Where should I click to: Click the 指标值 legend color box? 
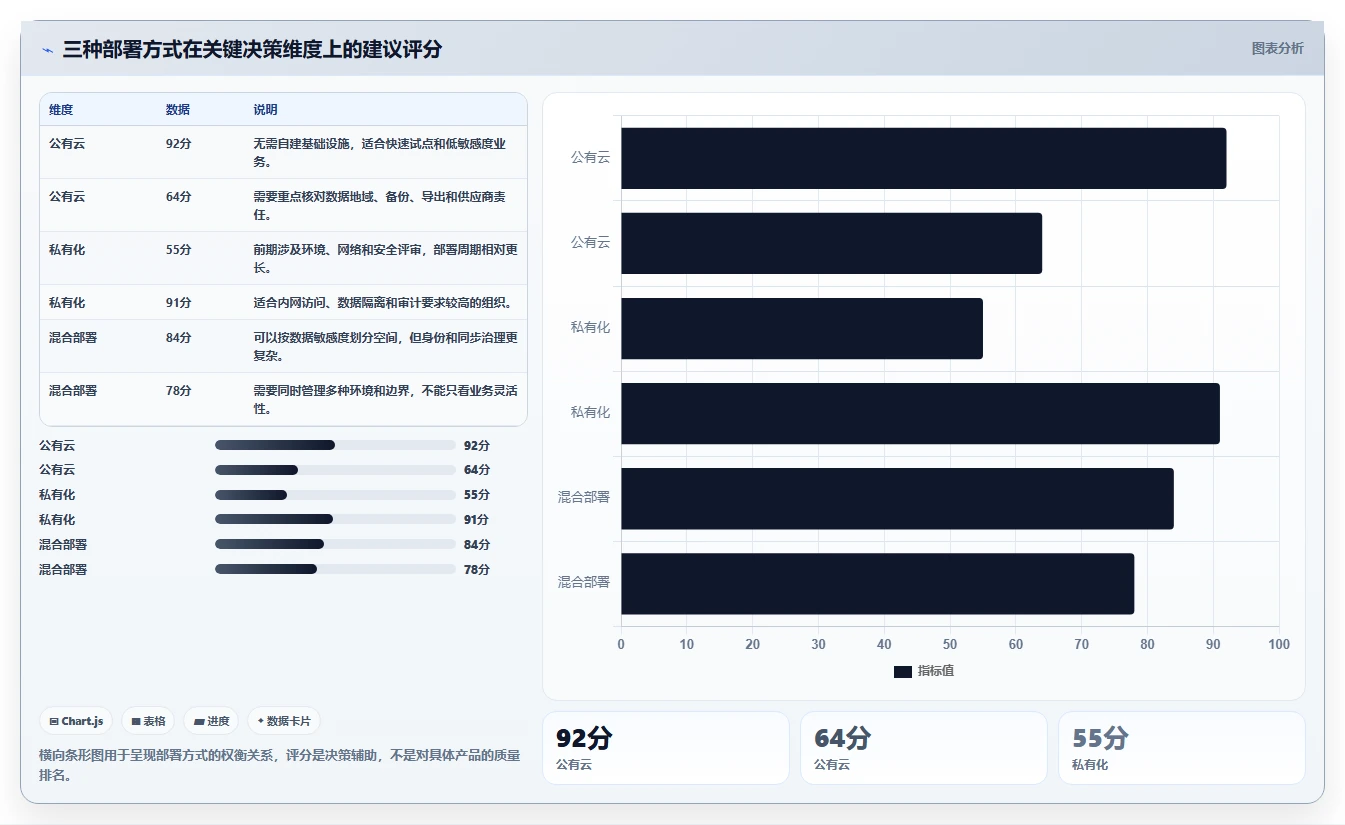[x=903, y=671]
